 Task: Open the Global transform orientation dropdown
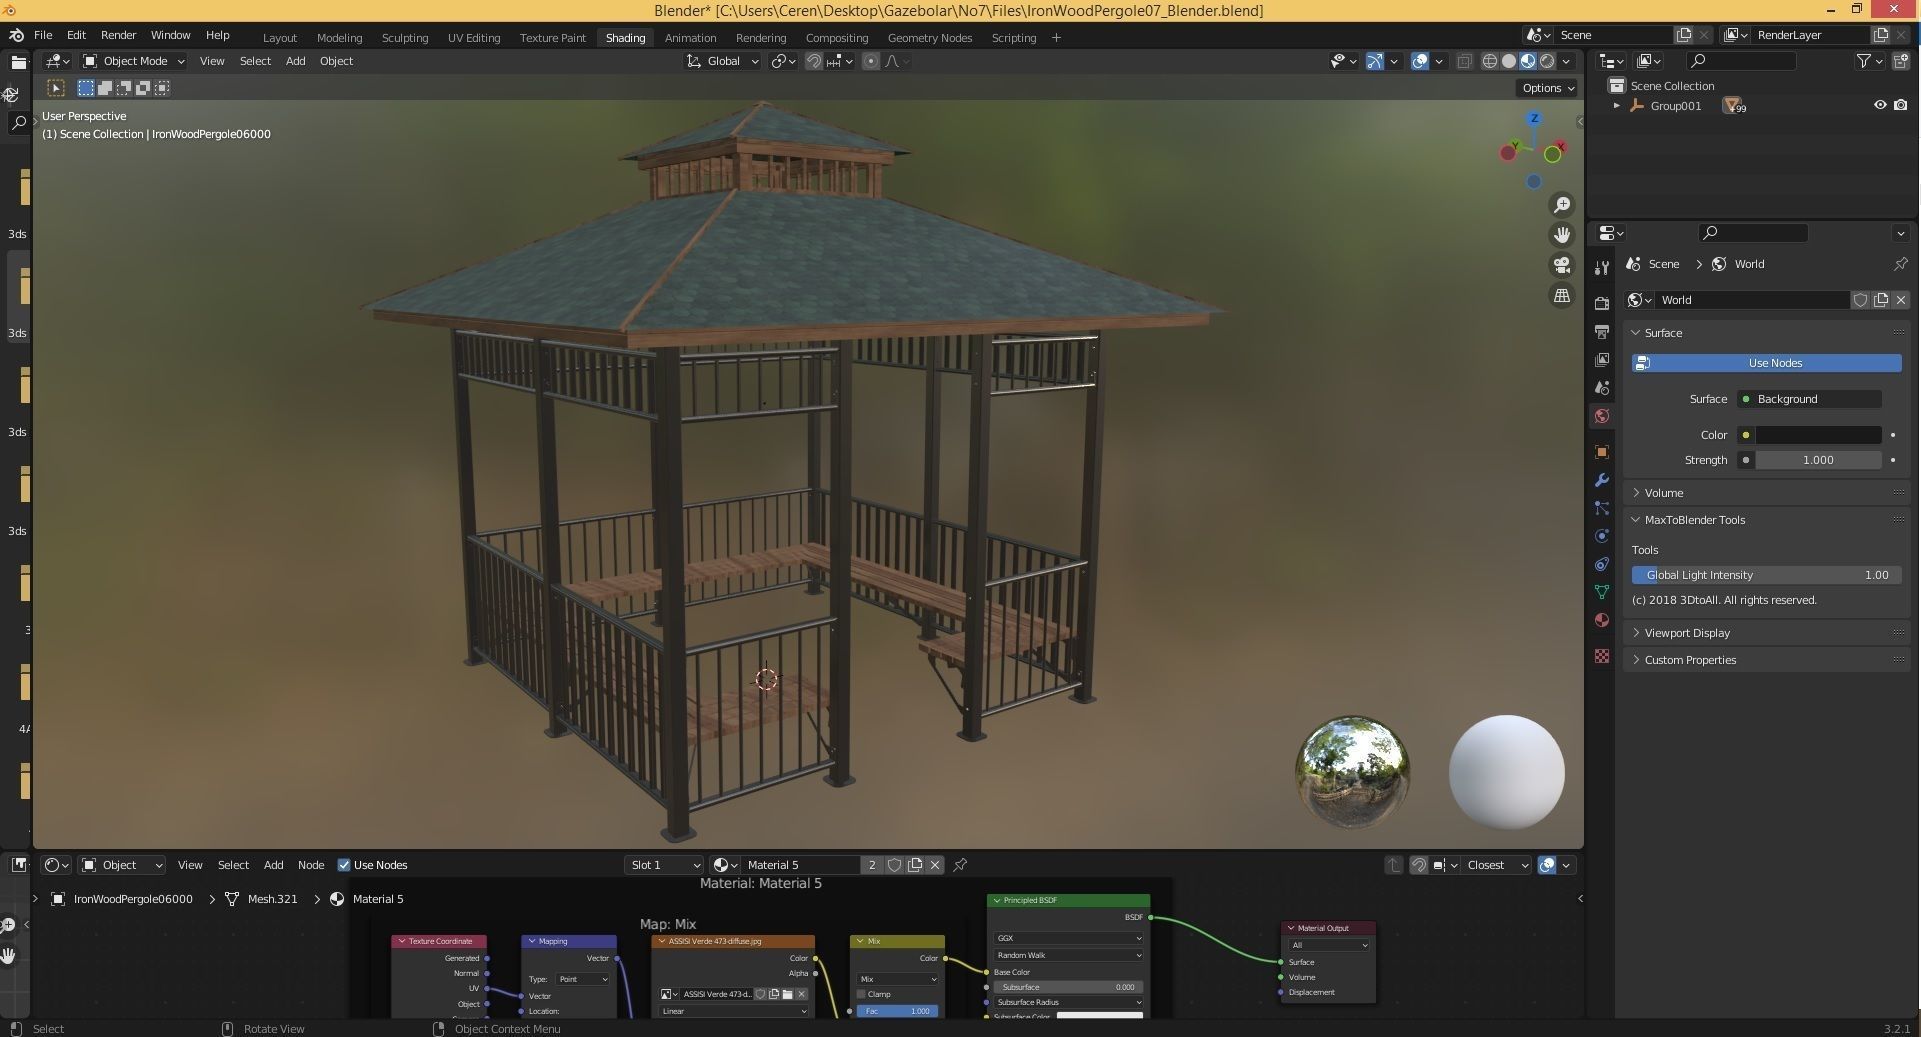tap(722, 61)
